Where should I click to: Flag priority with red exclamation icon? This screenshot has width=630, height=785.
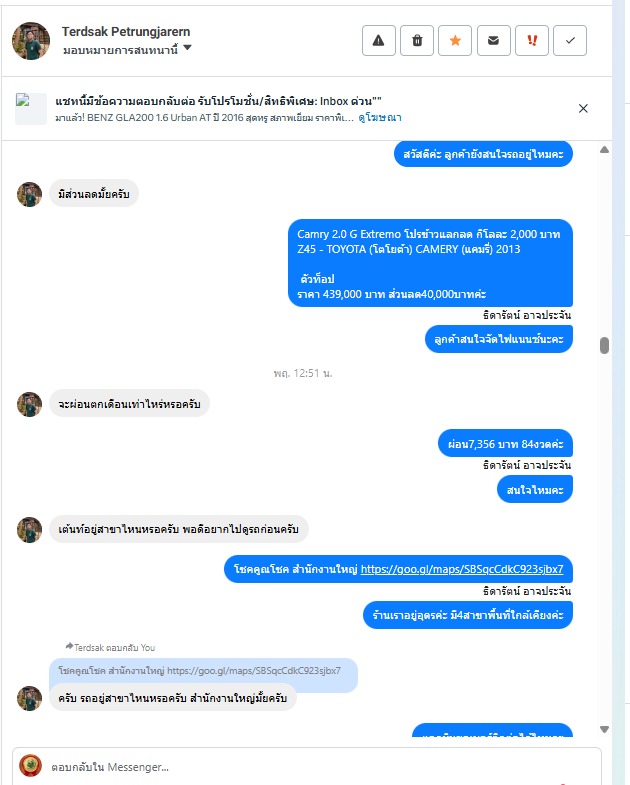[x=532, y=41]
